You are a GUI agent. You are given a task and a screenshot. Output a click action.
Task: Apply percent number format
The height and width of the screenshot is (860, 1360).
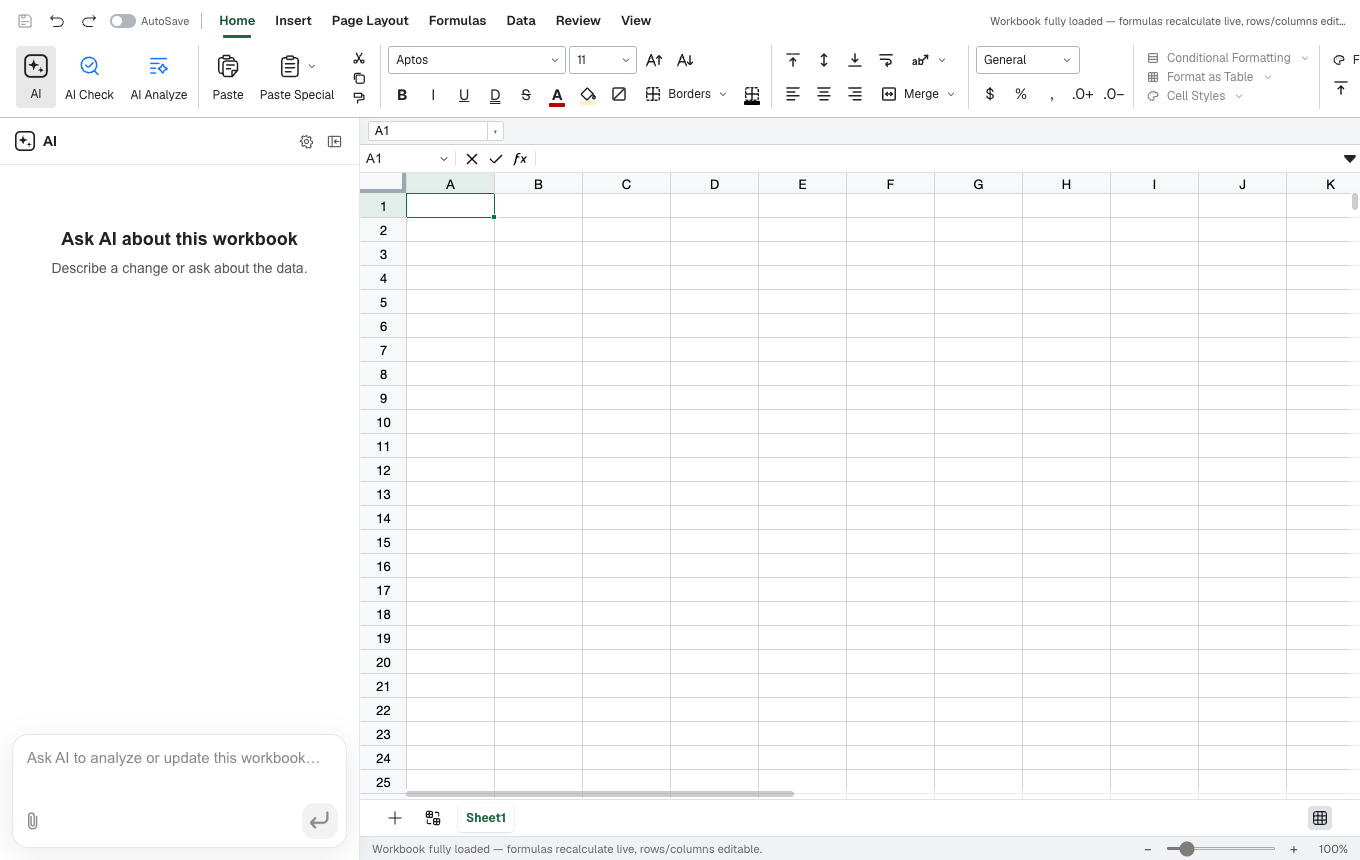(1021, 94)
